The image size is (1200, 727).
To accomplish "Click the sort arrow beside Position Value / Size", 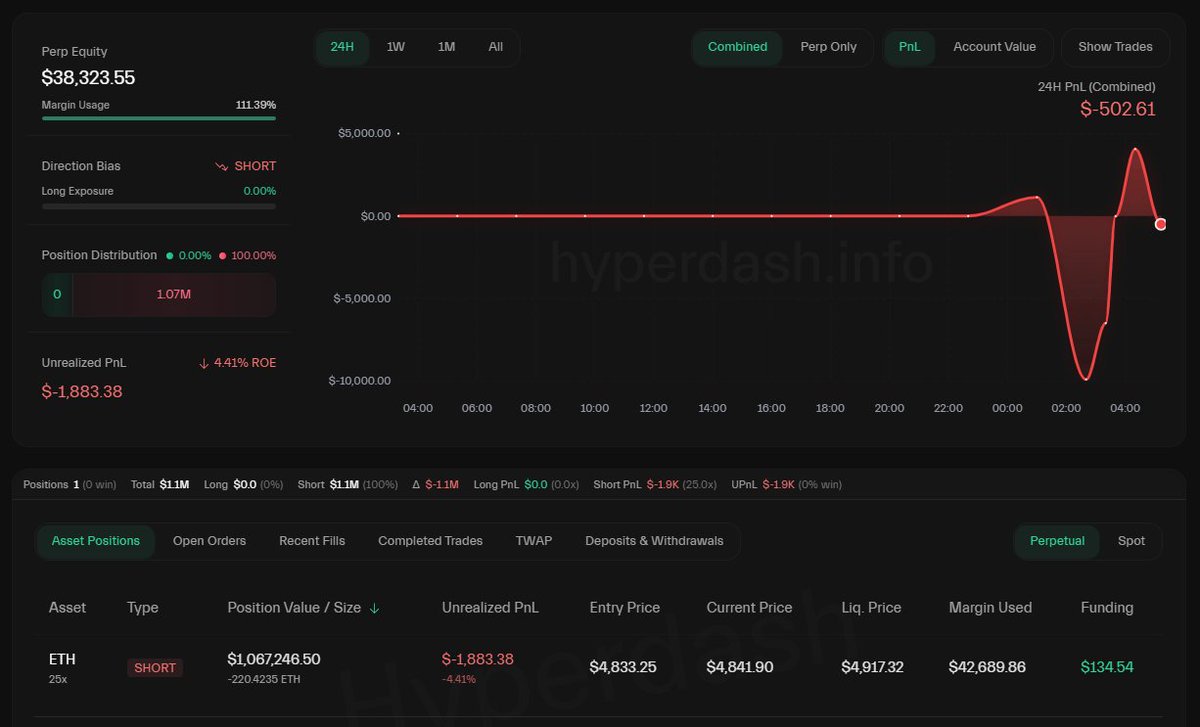I will pos(375,608).
